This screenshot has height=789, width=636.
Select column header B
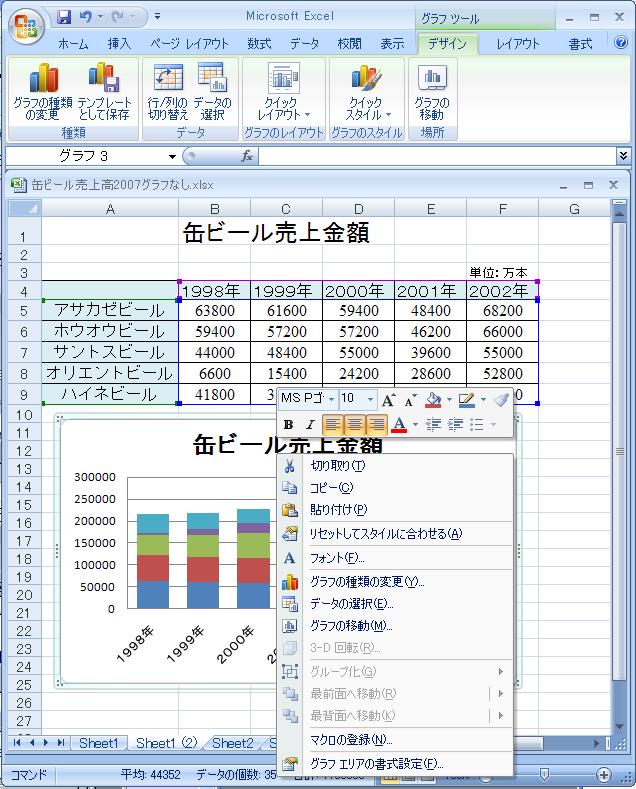(214, 209)
